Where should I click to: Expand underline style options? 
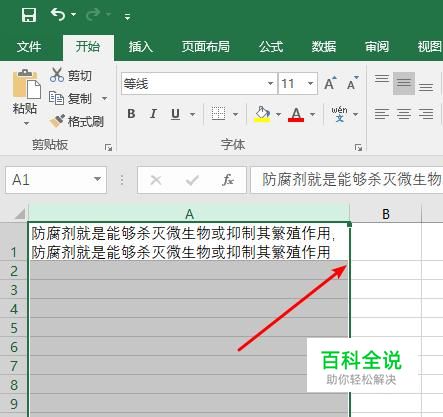192,114
